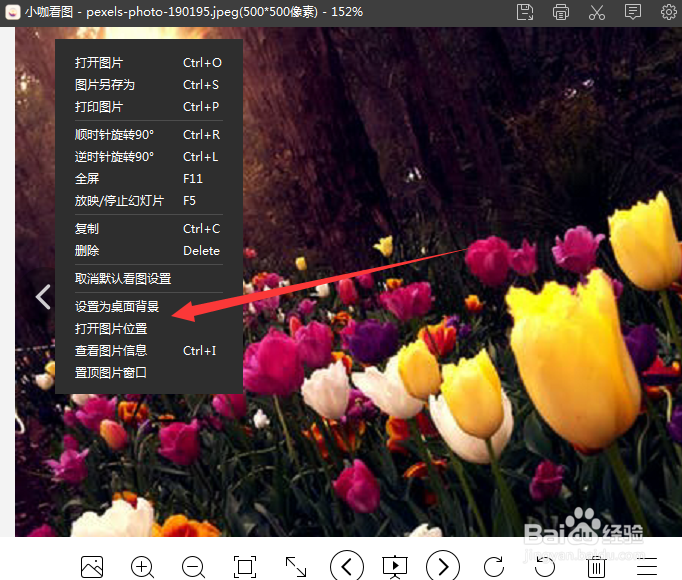Zoom in with the plus magnifier icon

[143, 567]
